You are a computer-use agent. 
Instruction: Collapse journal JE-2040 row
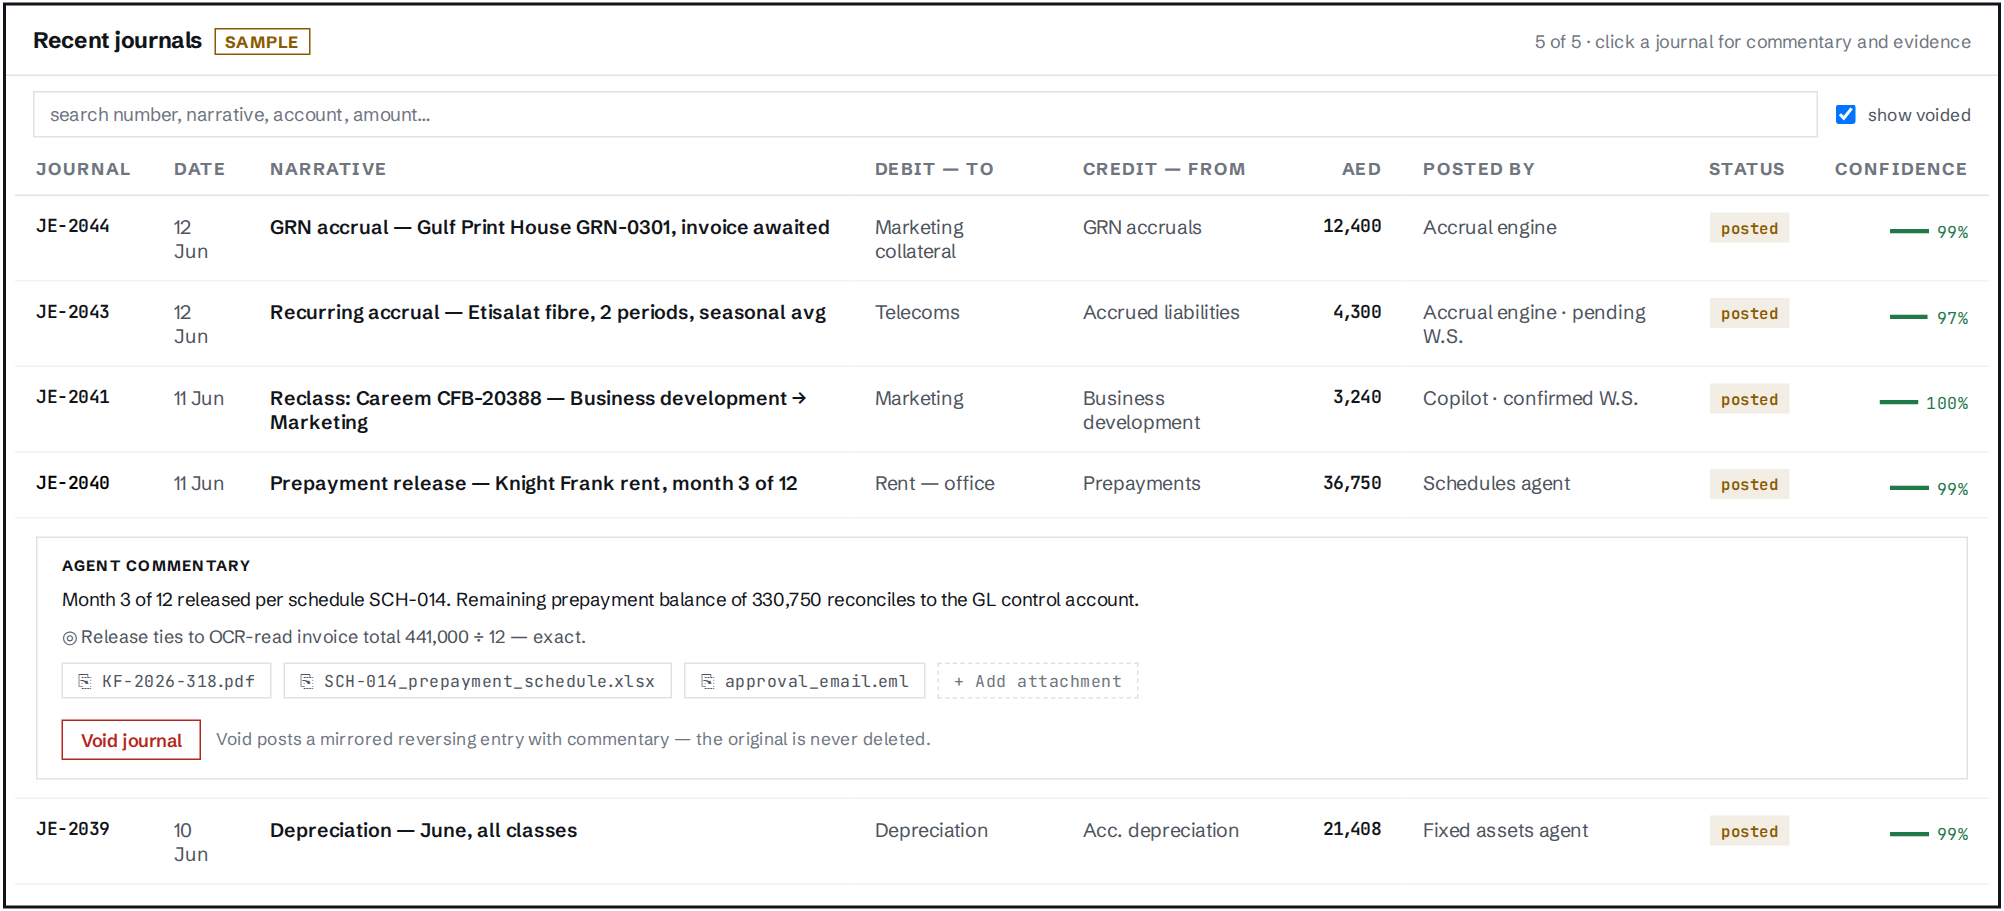click(1002, 485)
